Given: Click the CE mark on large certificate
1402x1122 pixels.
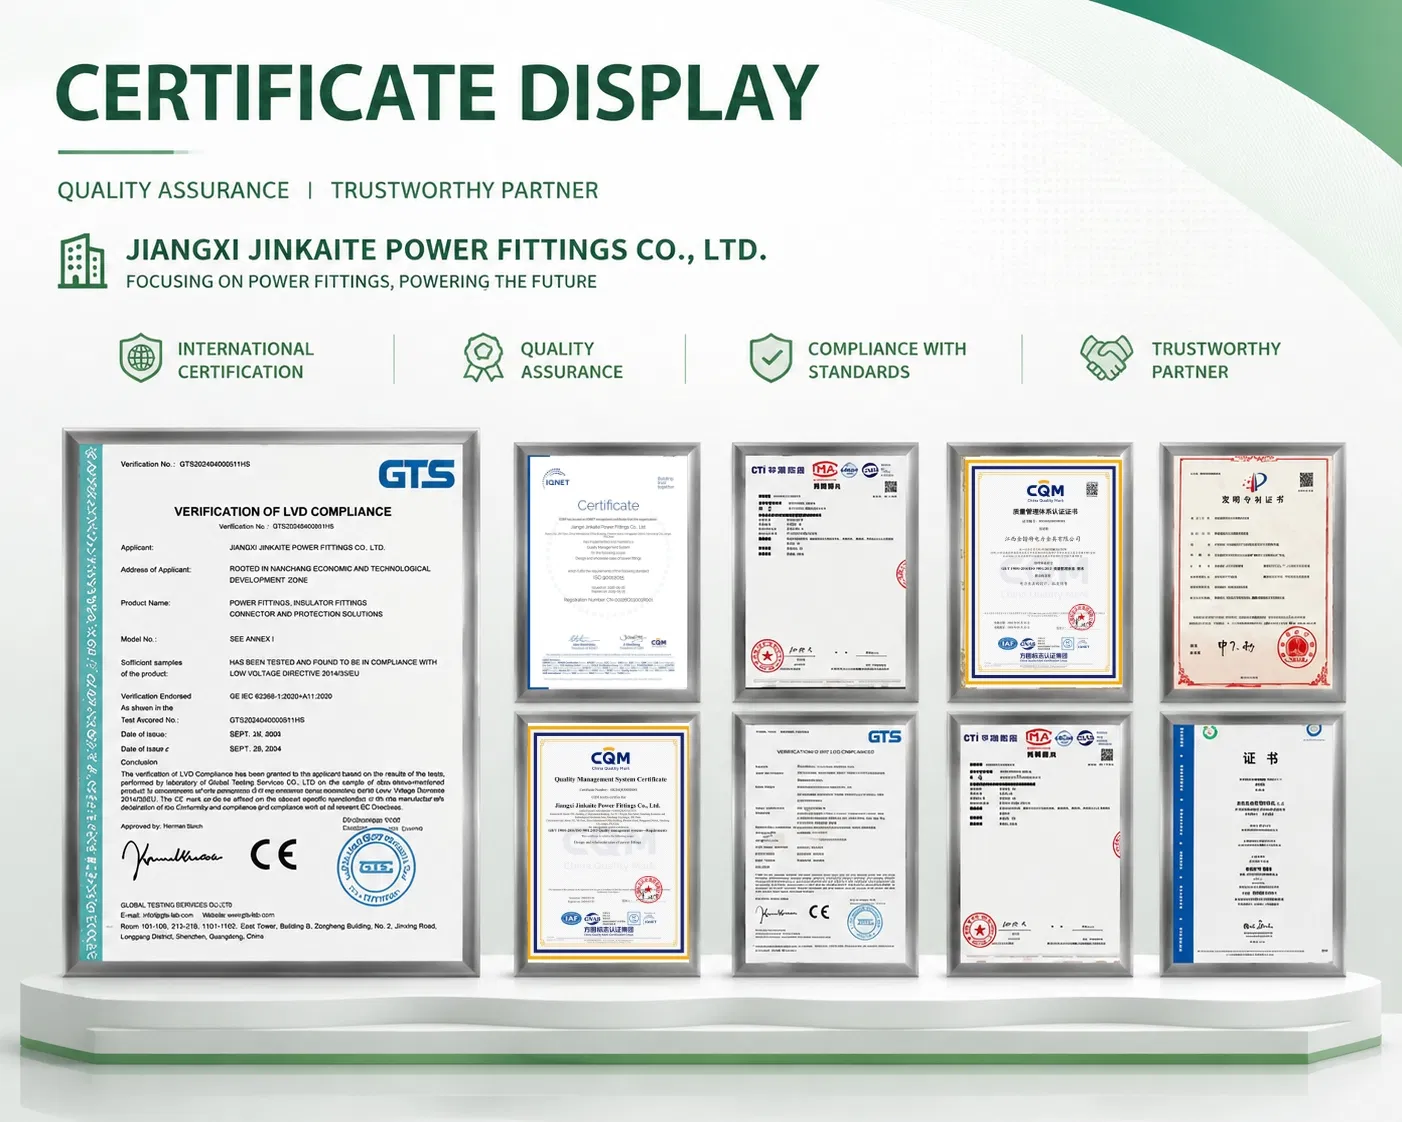Looking at the screenshot, I should [x=273, y=855].
